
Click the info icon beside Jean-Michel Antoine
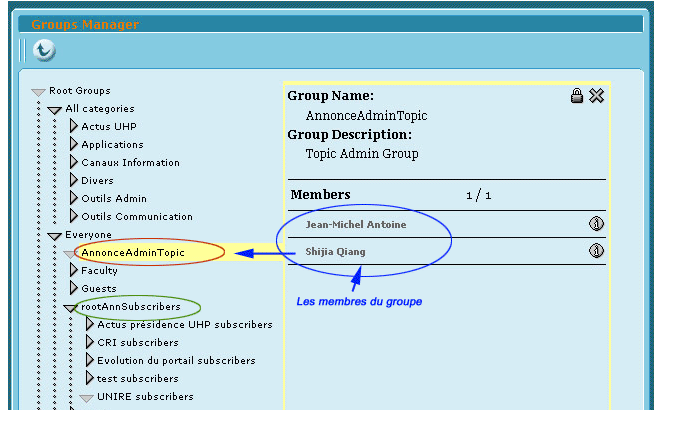click(596, 224)
